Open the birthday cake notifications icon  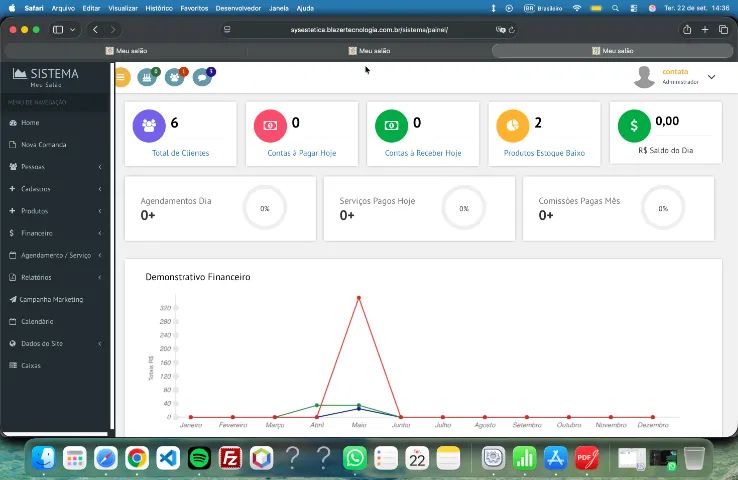pos(147,77)
